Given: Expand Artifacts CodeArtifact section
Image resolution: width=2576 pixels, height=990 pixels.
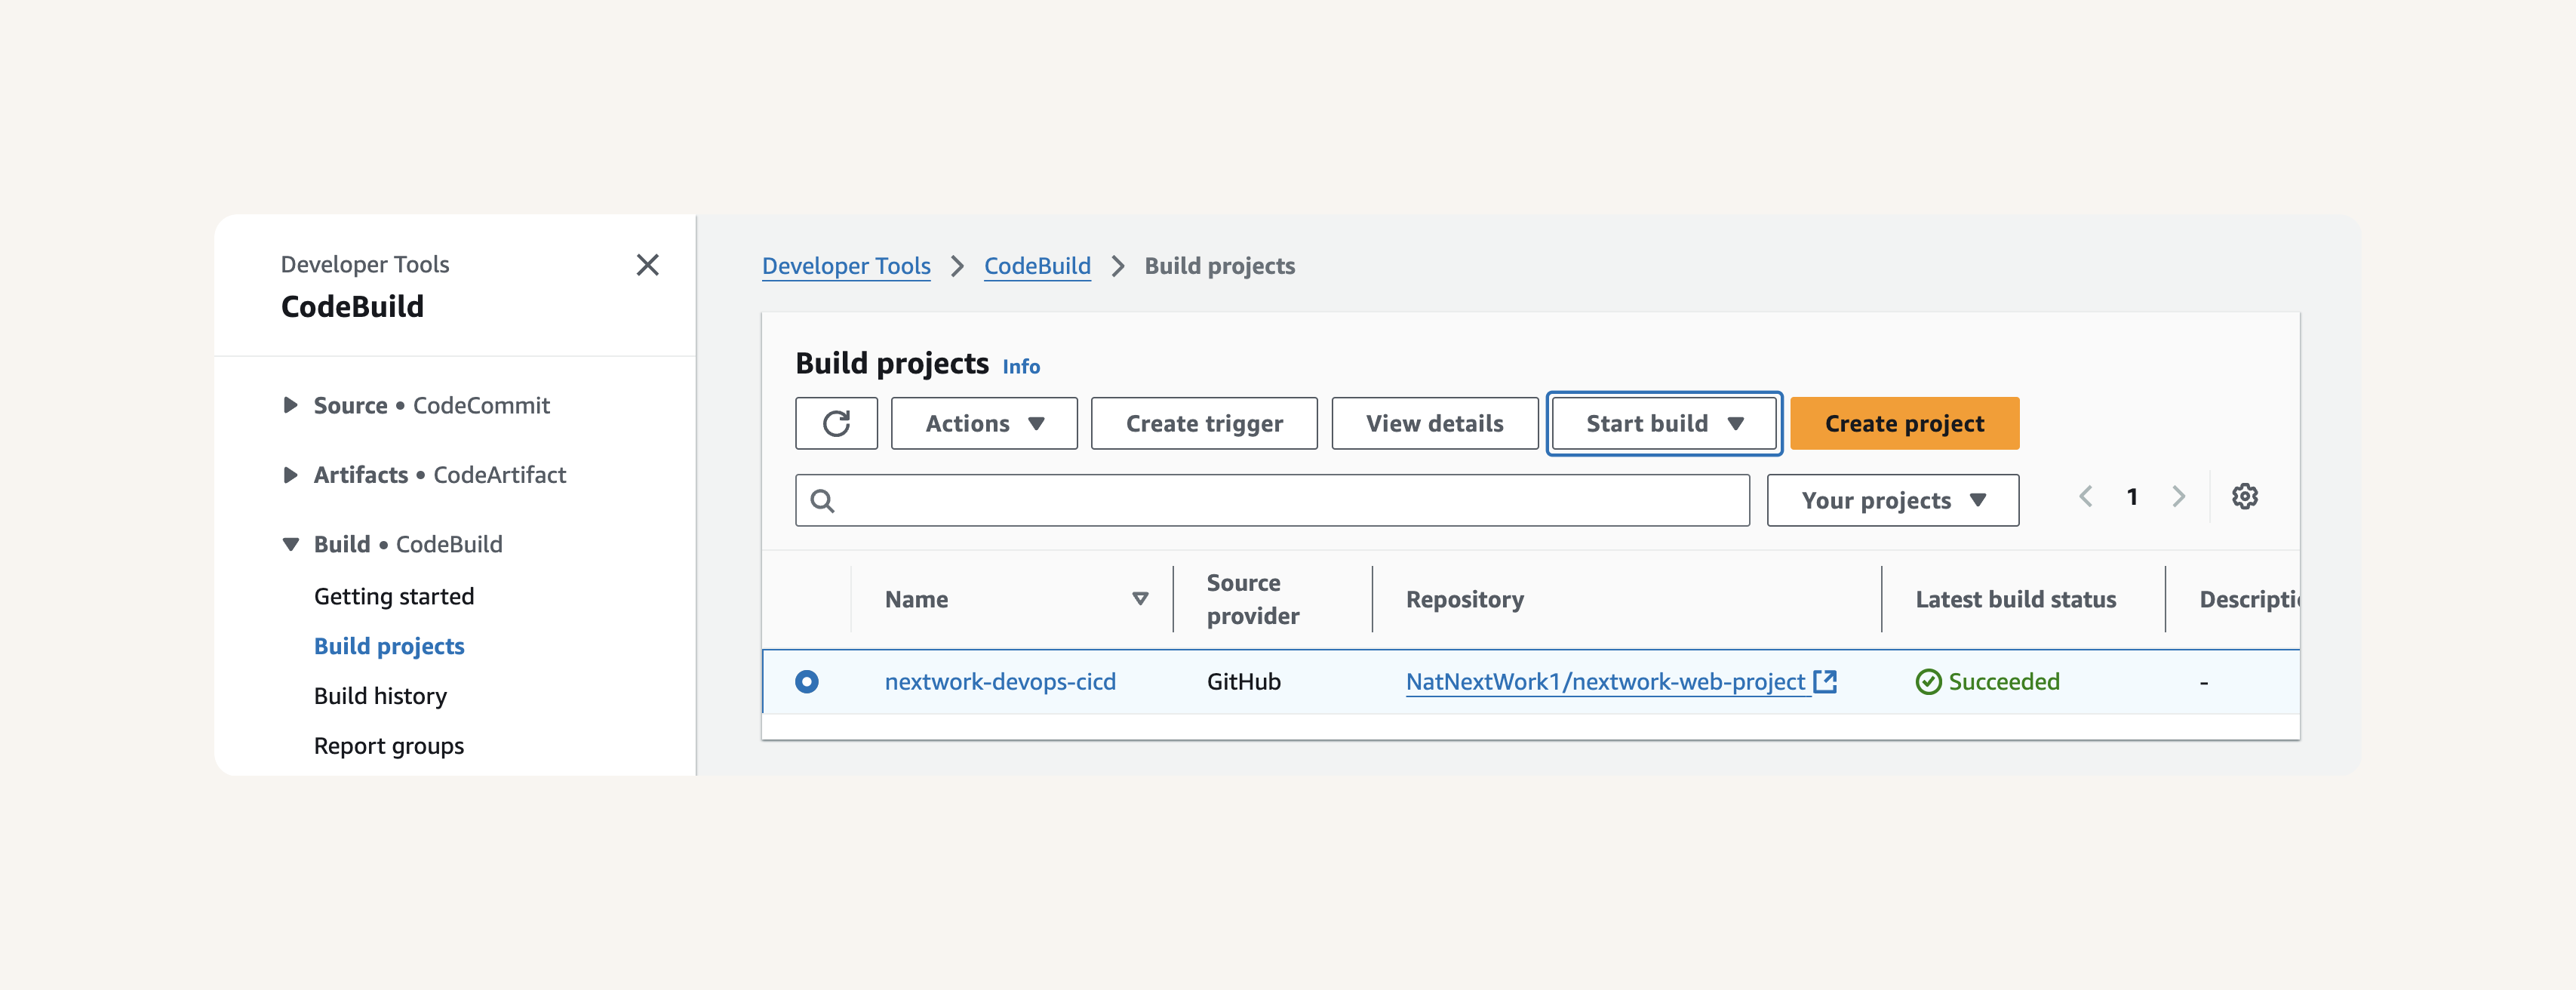Looking at the screenshot, I should (290, 475).
